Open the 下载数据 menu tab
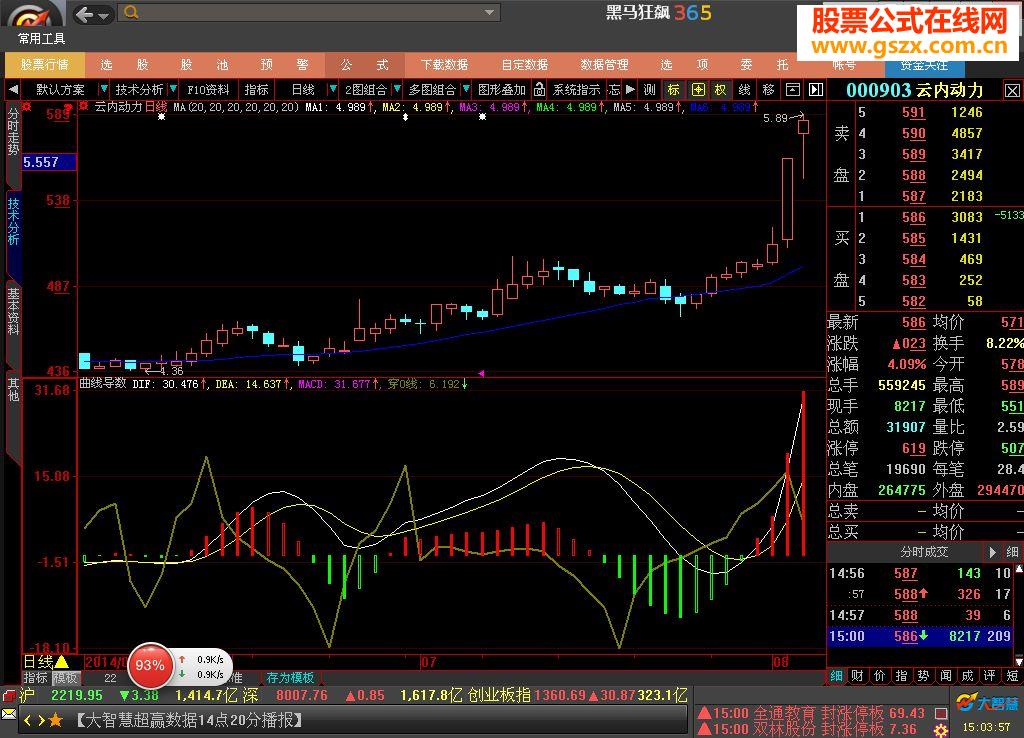Viewport: 1024px width, 738px height. [x=444, y=64]
